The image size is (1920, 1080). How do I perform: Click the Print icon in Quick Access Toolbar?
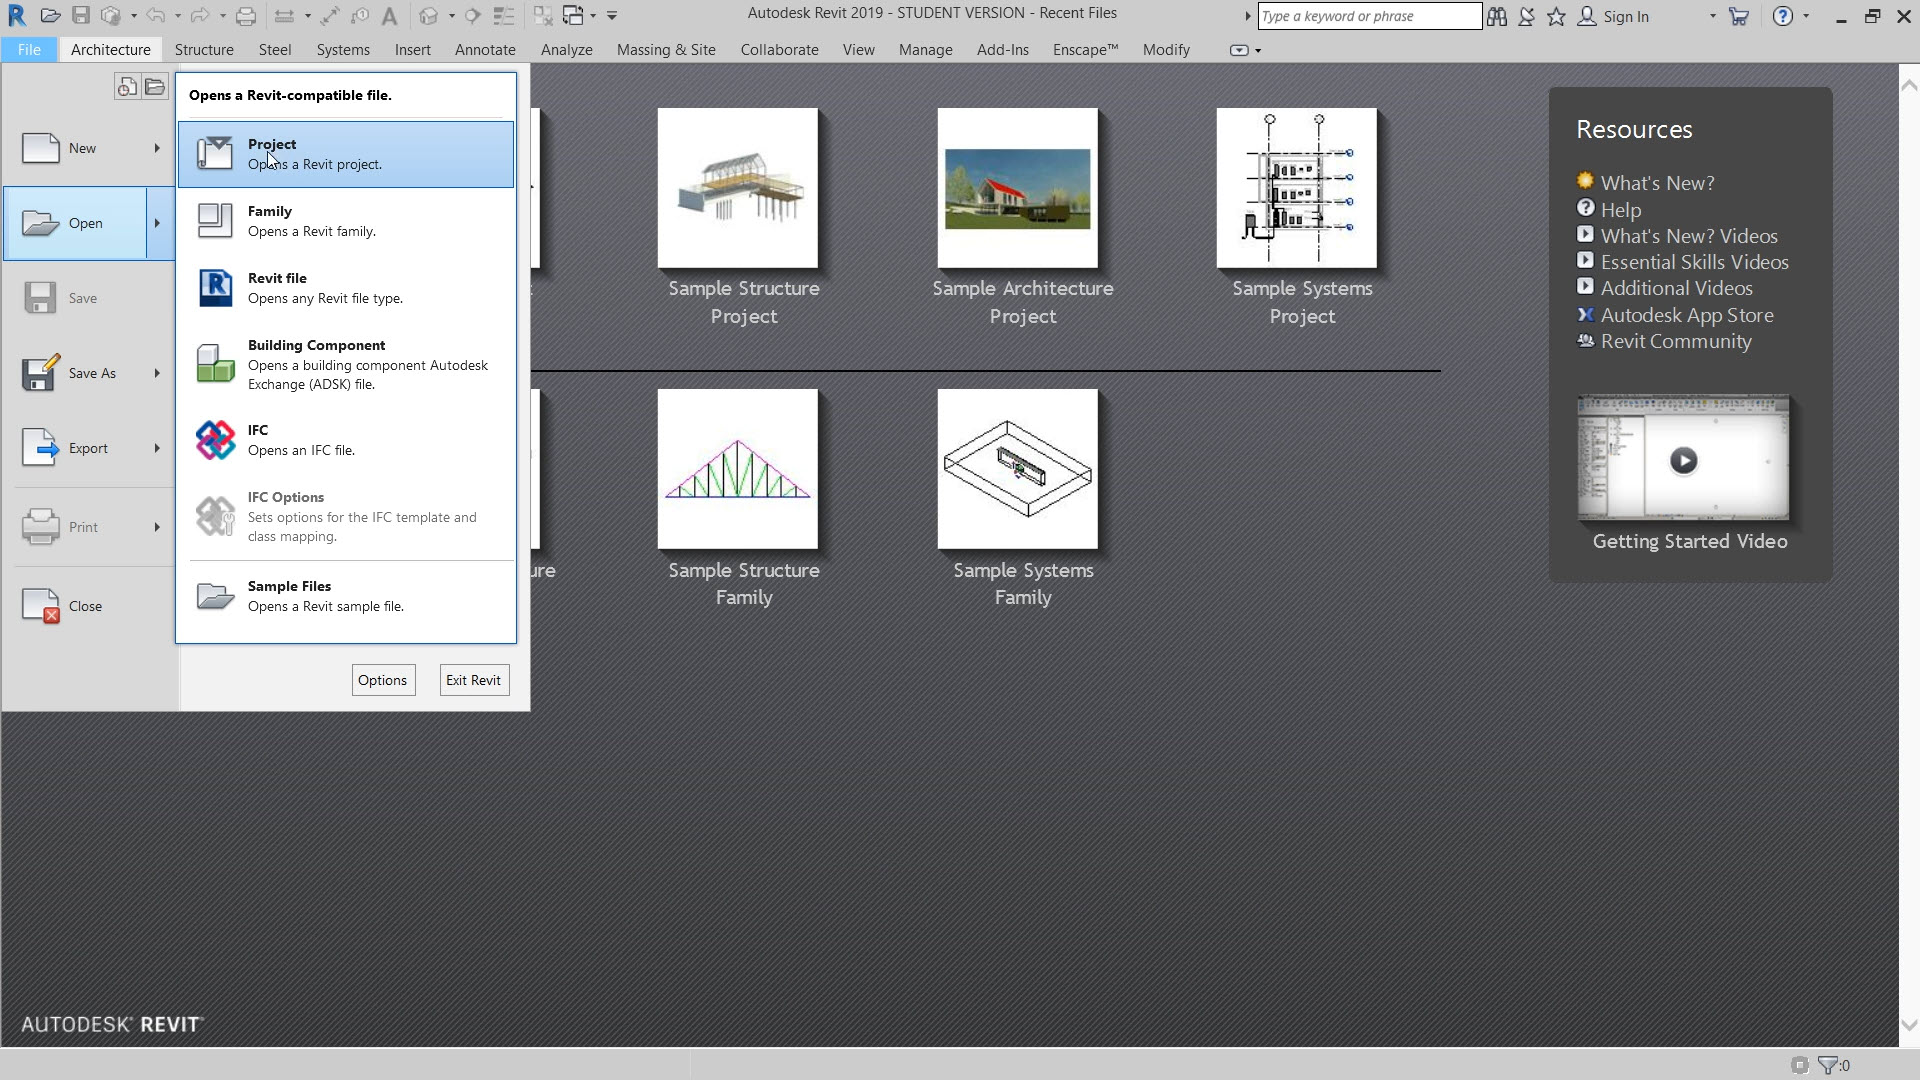(x=245, y=16)
